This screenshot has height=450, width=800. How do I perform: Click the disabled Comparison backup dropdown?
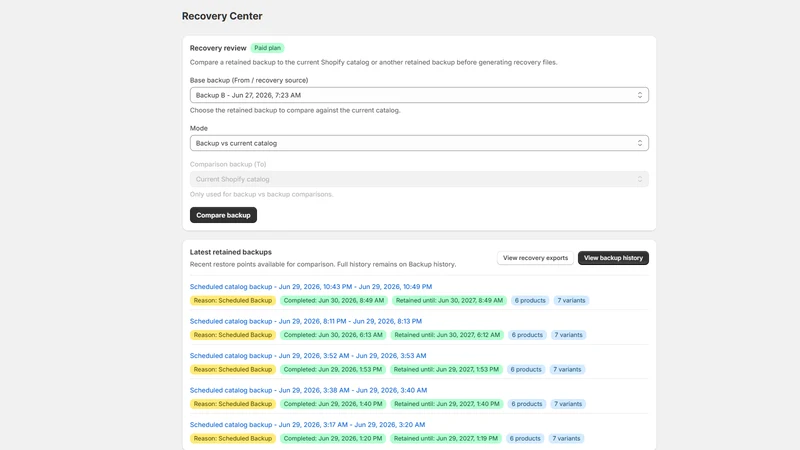coord(419,179)
